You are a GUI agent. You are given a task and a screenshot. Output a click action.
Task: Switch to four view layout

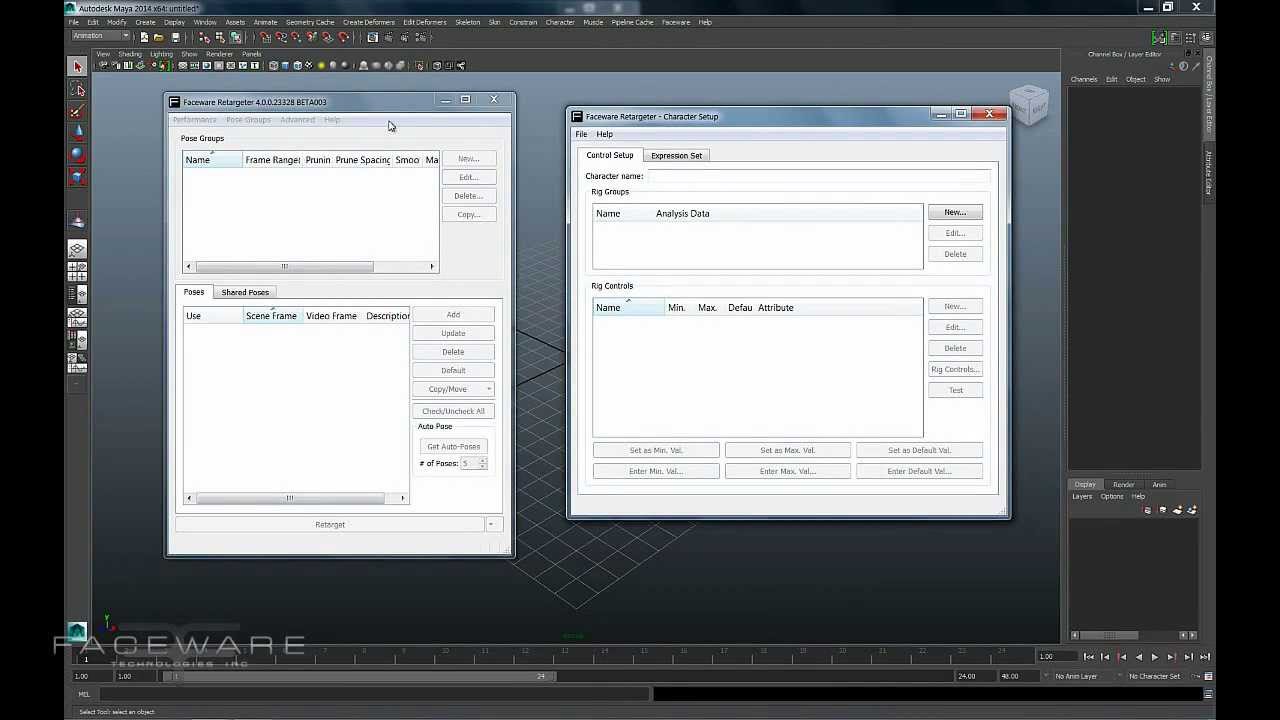pos(77,271)
